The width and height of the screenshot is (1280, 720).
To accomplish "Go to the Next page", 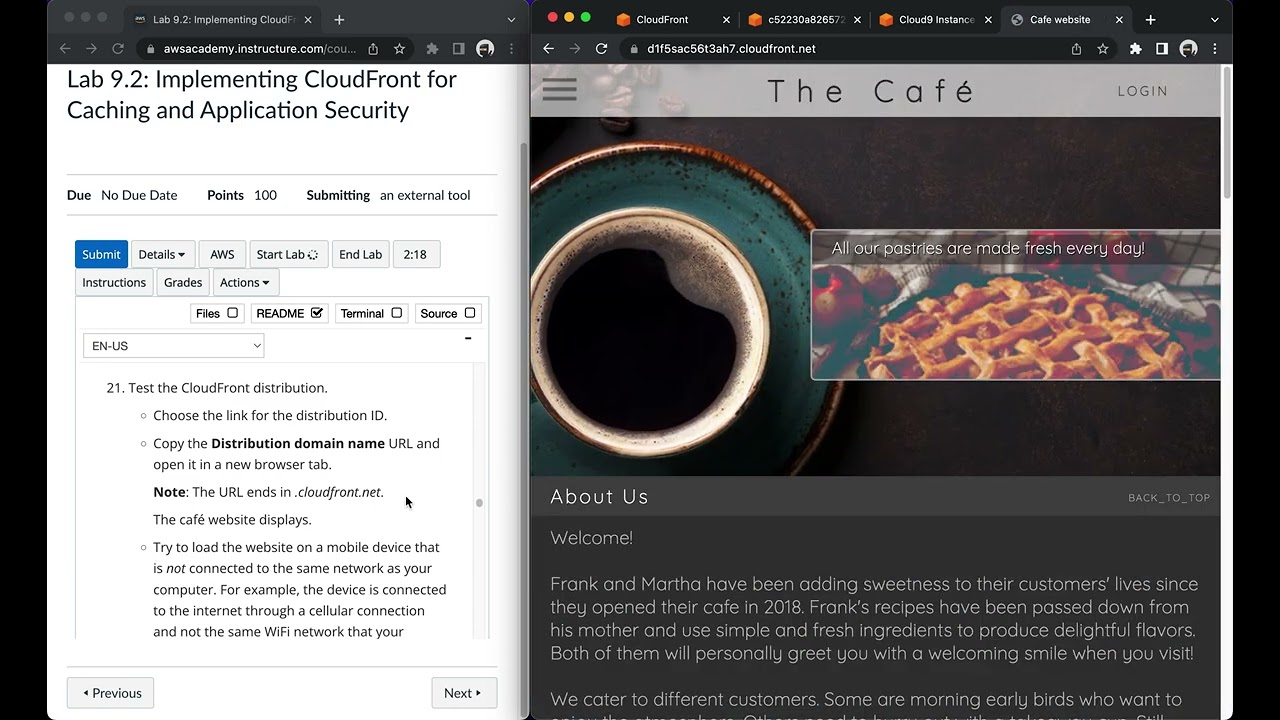I will click(x=464, y=693).
